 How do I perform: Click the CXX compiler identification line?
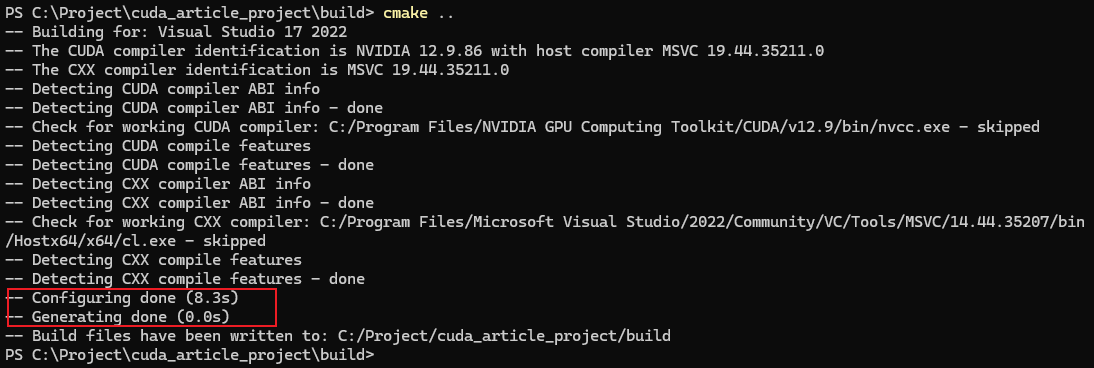click(257, 70)
